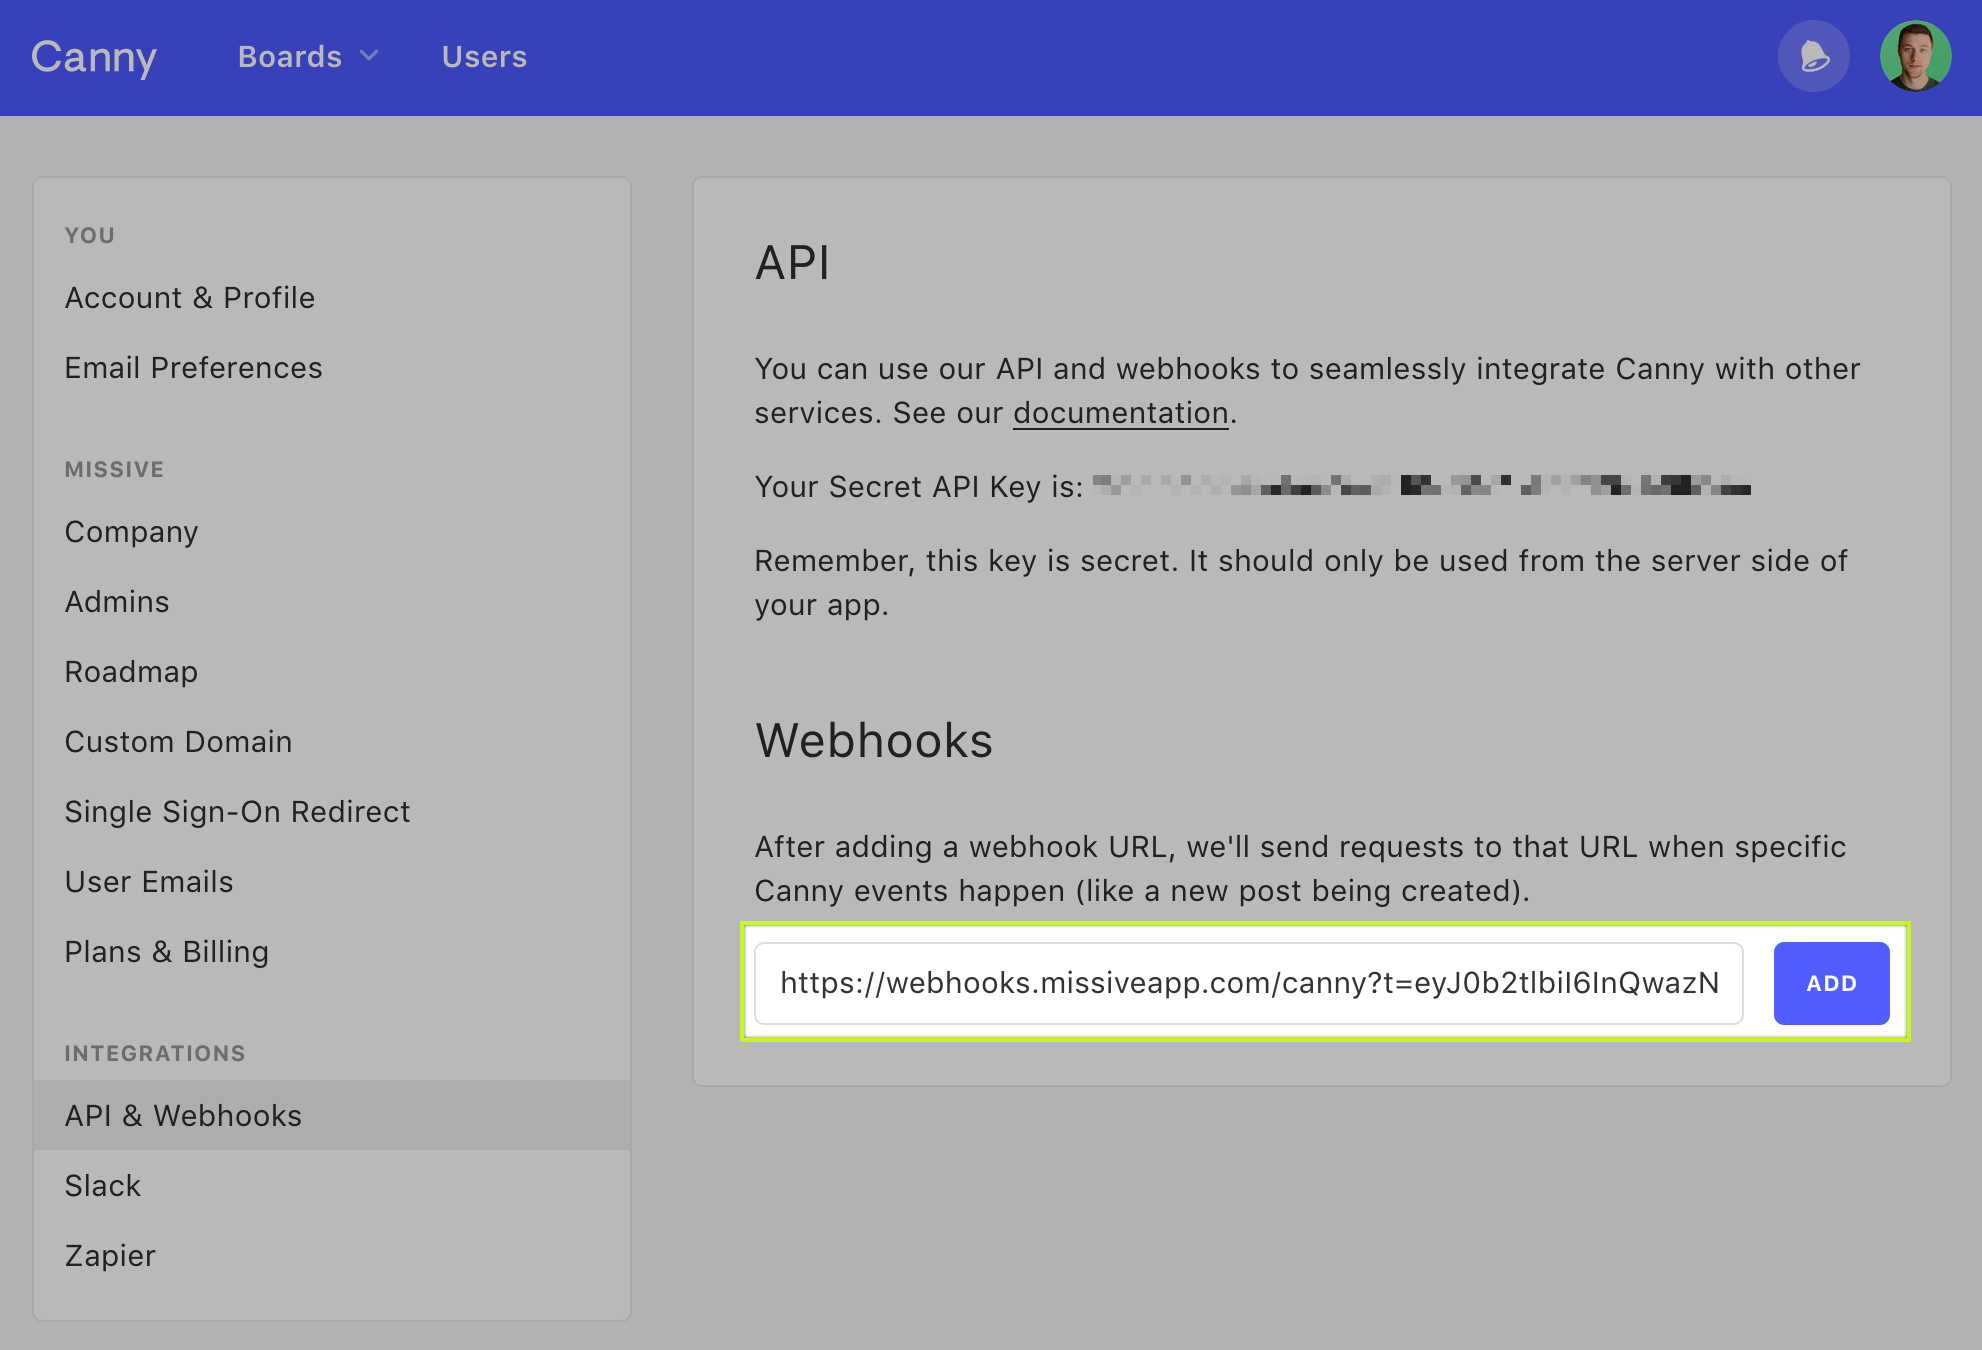Select Email Preferences in sidebar
Image resolution: width=1982 pixels, height=1350 pixels.
point(194,368)
